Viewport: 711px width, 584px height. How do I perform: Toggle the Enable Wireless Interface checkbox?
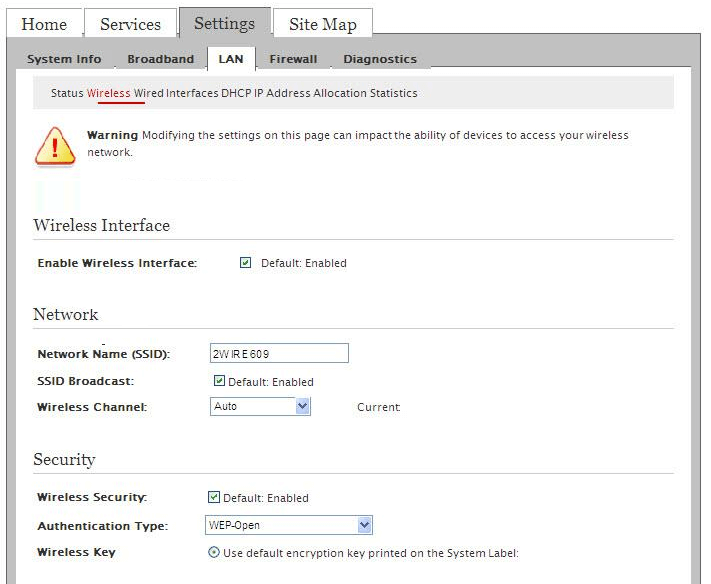click(x=245, y=263)
